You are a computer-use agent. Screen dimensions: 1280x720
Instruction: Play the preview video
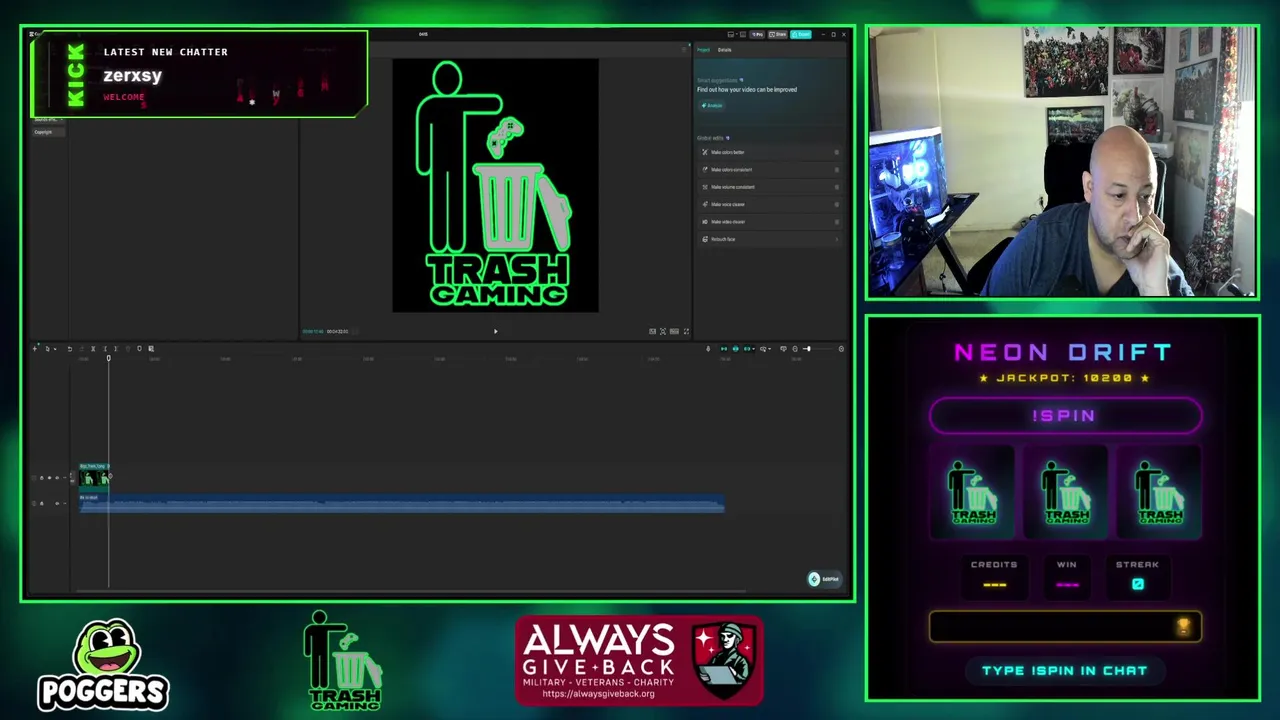pyautogui.click(x=495, y=331)
